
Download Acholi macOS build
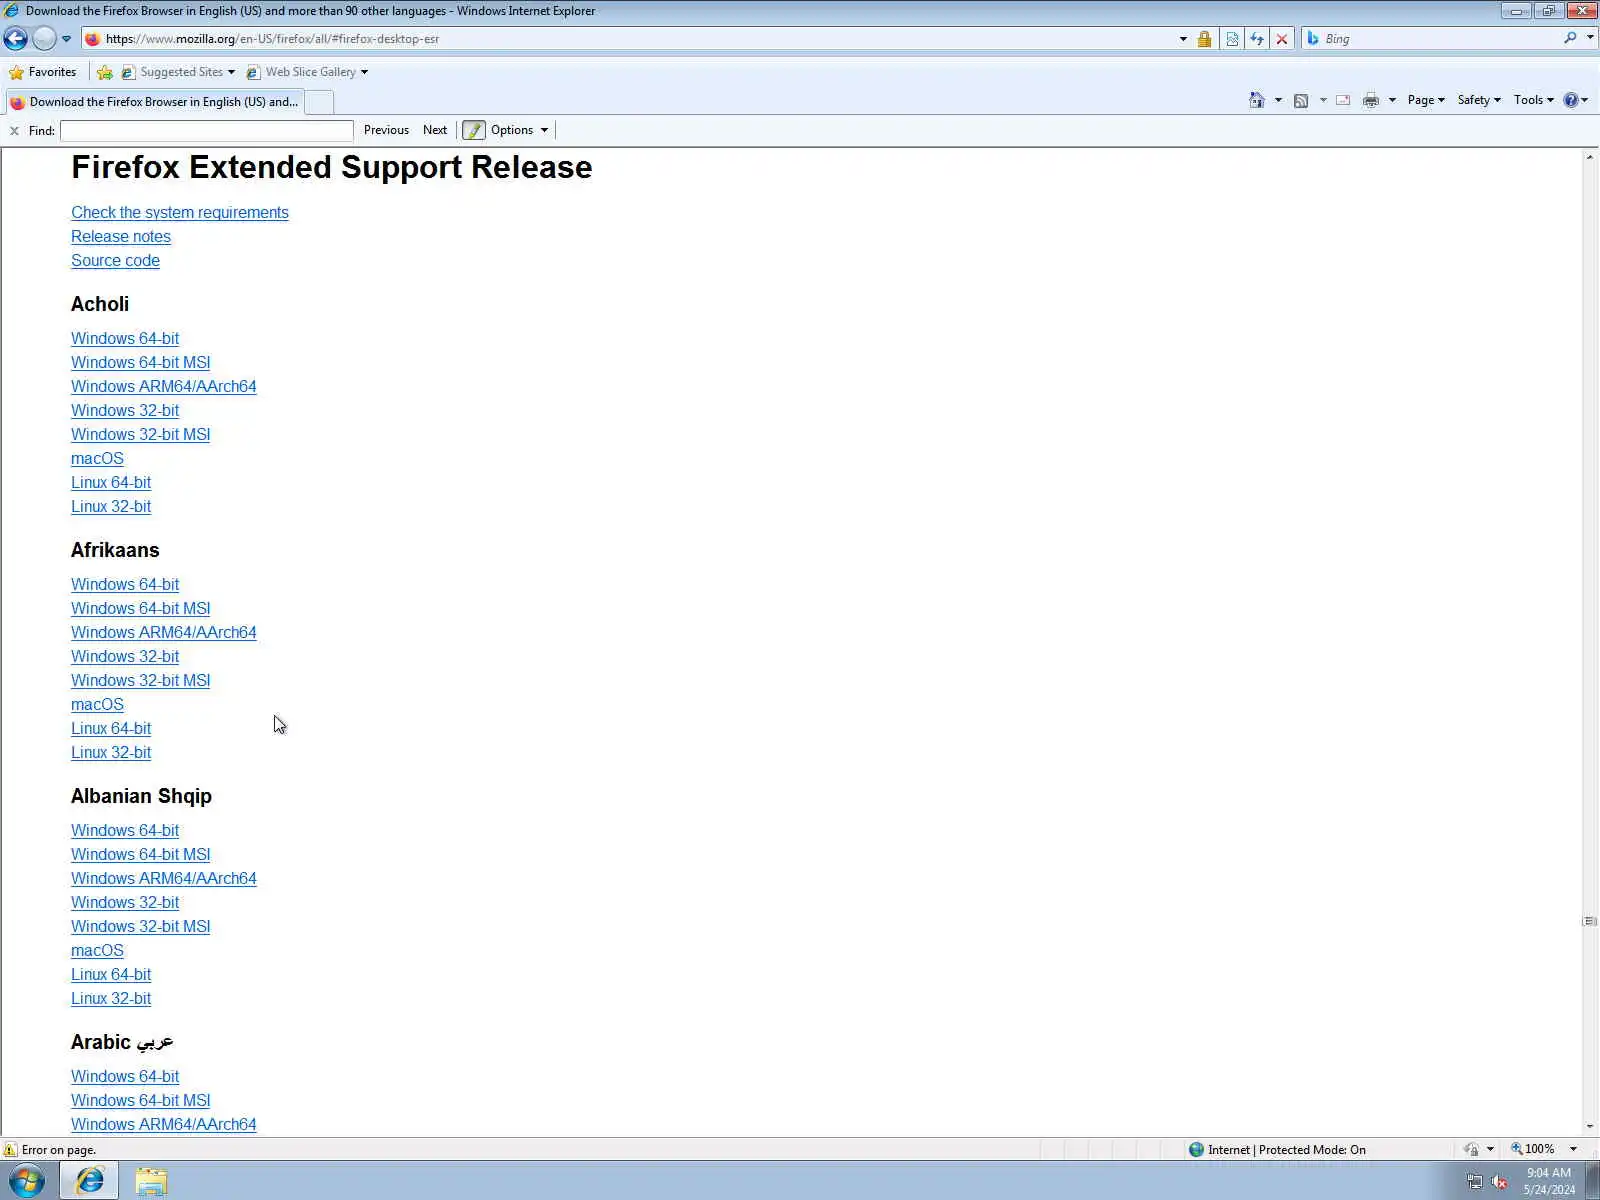tap(97, 458)
